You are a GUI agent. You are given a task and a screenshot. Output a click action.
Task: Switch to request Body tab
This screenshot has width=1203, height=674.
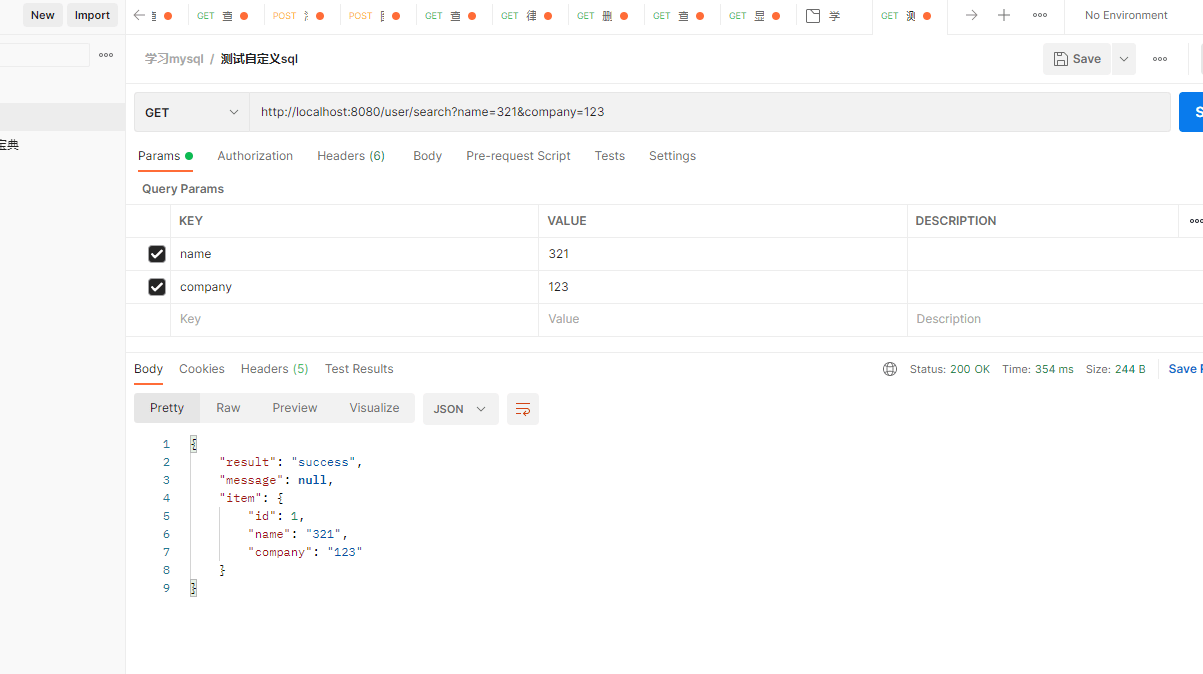[x=427, y=156]
